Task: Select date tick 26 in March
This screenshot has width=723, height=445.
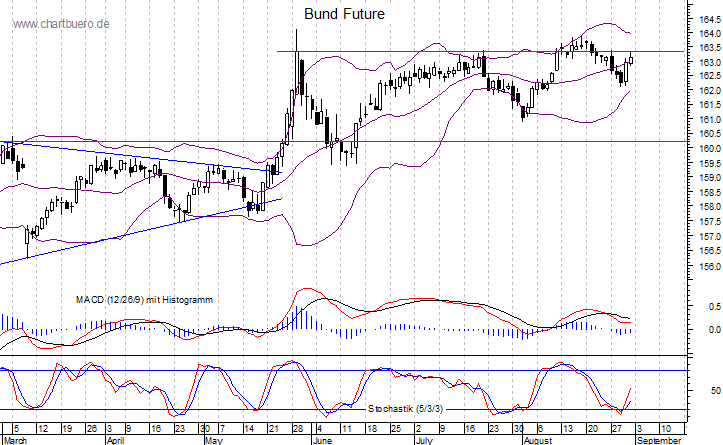Action: pyautogui.click(x=92, y=429)
